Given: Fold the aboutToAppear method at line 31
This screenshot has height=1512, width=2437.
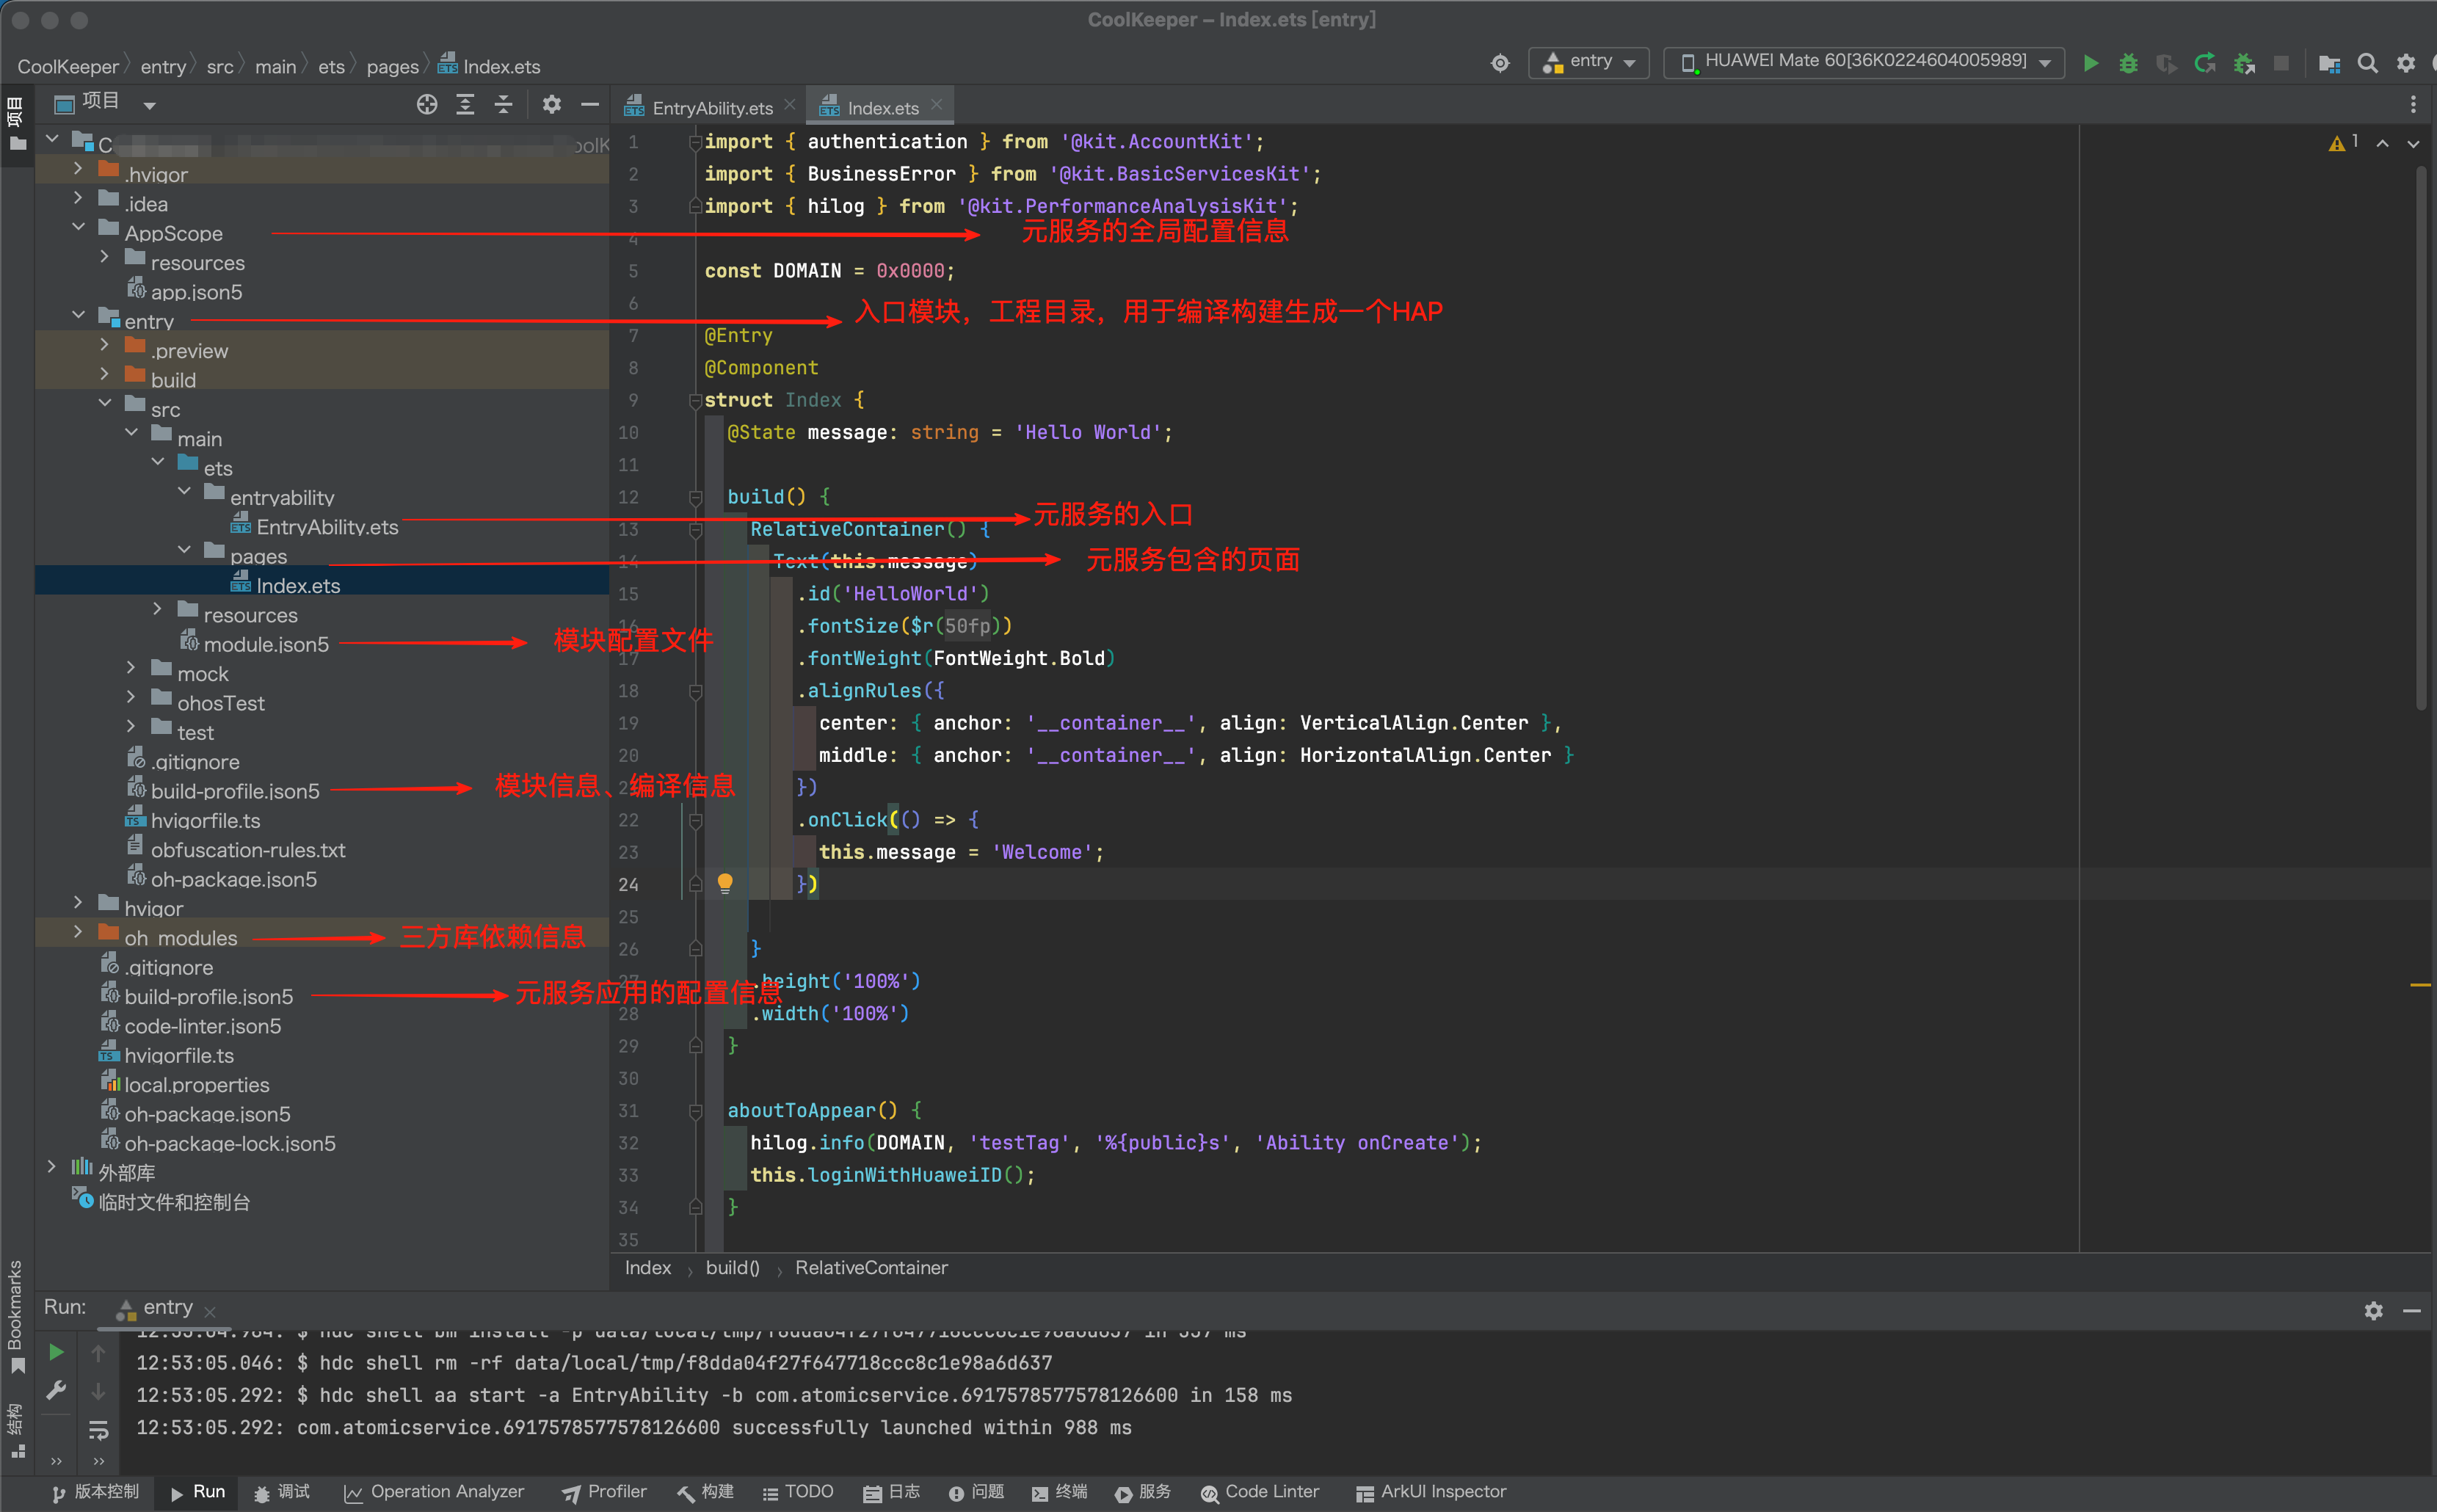Looking at the screenshot, I should (695, 1110).
